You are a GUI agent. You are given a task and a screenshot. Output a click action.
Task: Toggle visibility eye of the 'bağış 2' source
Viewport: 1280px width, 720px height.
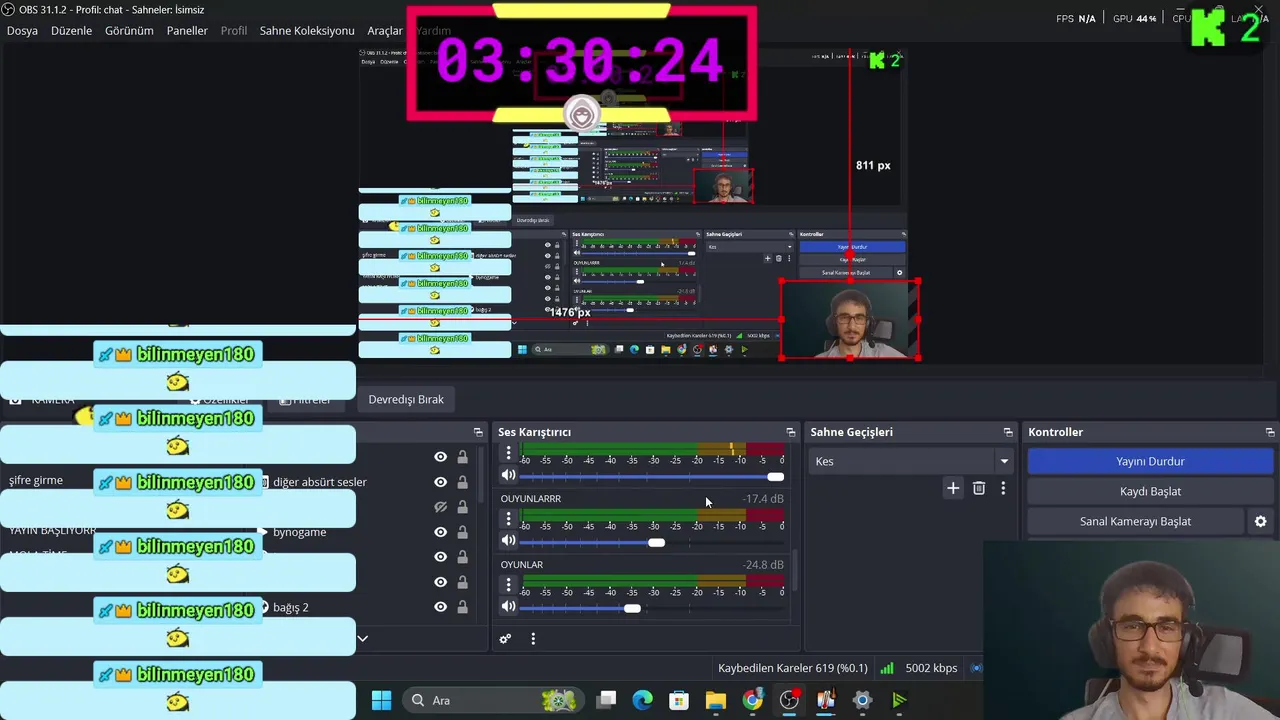[440, 607]
